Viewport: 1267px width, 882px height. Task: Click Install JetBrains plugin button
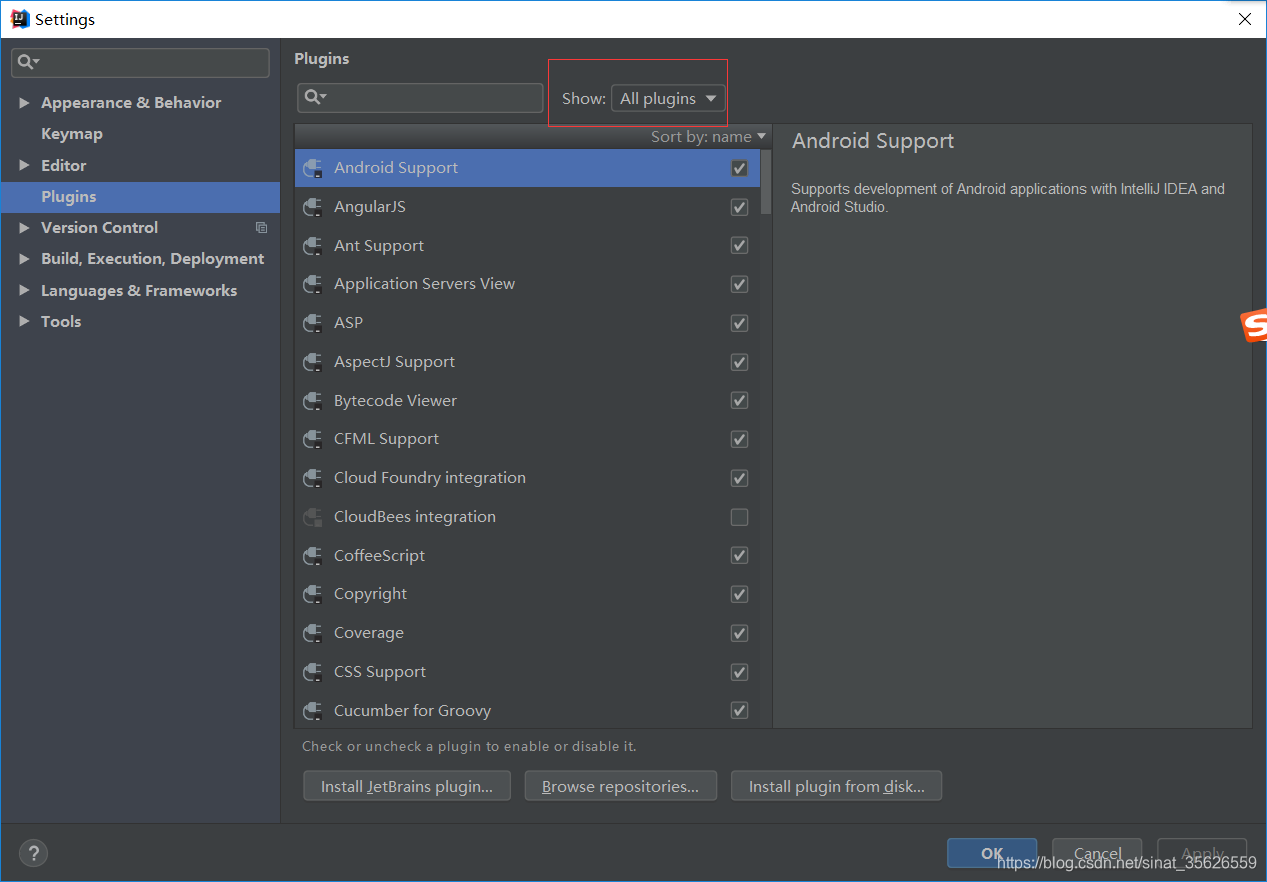[407, 786]
